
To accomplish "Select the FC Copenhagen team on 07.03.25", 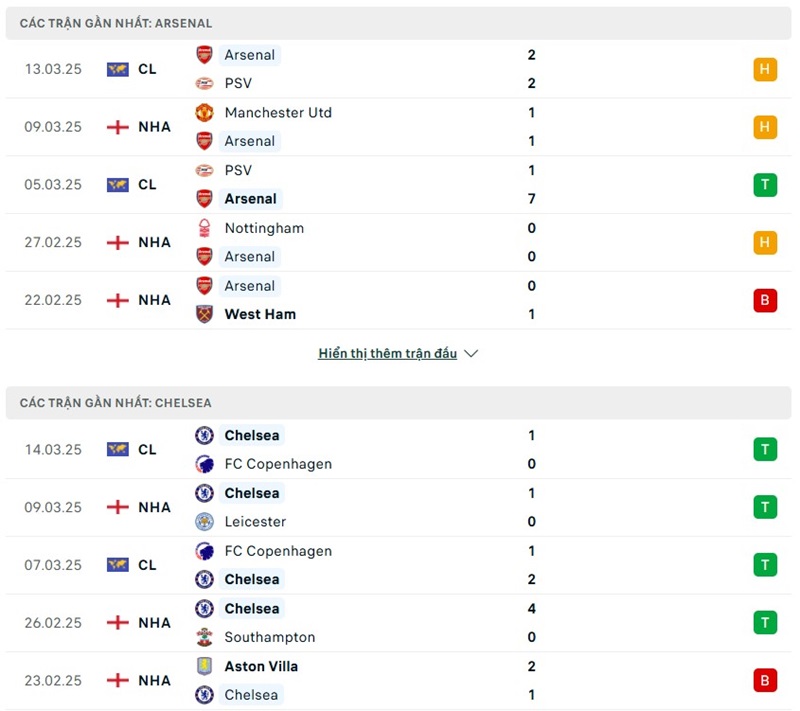I will [x=278, y=551].
